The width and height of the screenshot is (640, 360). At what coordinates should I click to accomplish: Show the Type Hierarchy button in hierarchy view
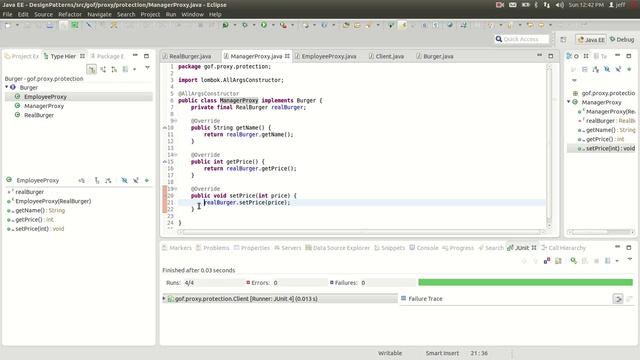(x=91, y=69)
